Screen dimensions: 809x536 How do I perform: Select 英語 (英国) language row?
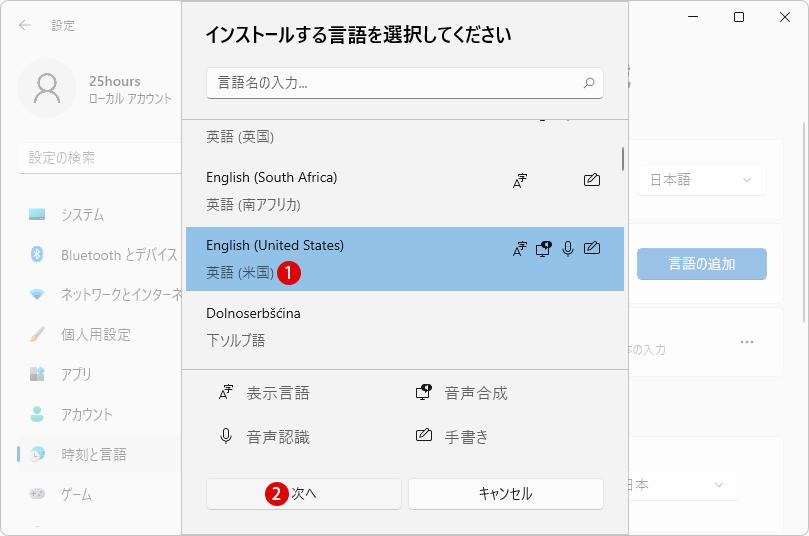point(404,137)
